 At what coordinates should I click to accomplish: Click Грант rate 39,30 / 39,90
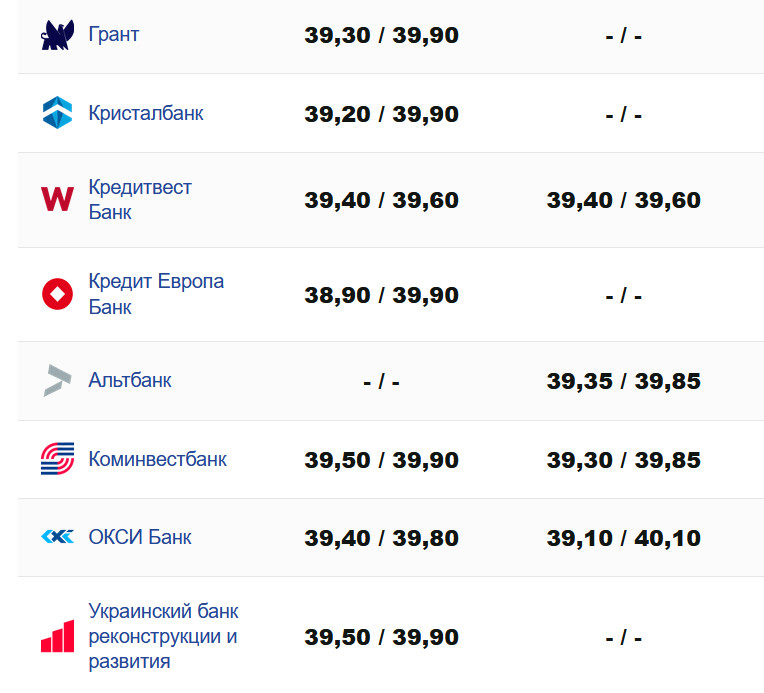[381, 36]
